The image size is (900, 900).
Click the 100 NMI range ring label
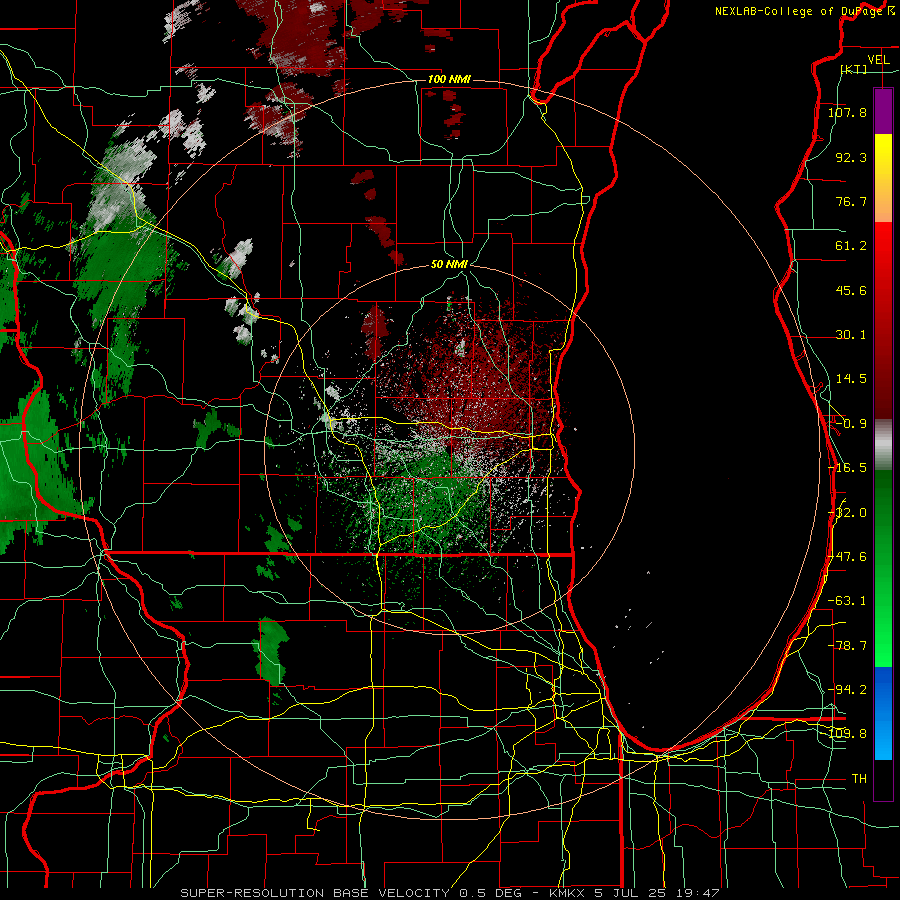449,79
